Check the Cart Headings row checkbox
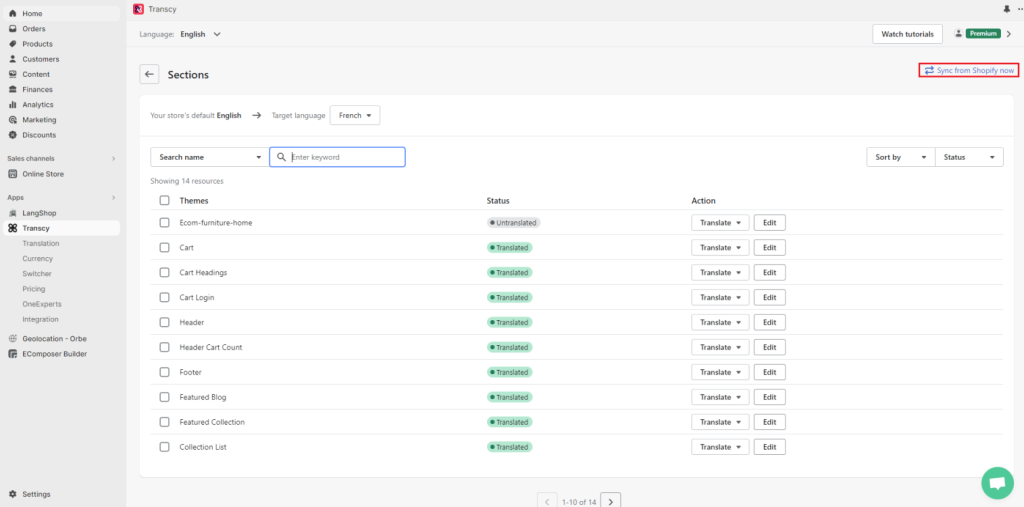This screenshot has height=507, width=1024. pyautogui.click(x=165, y=272)
